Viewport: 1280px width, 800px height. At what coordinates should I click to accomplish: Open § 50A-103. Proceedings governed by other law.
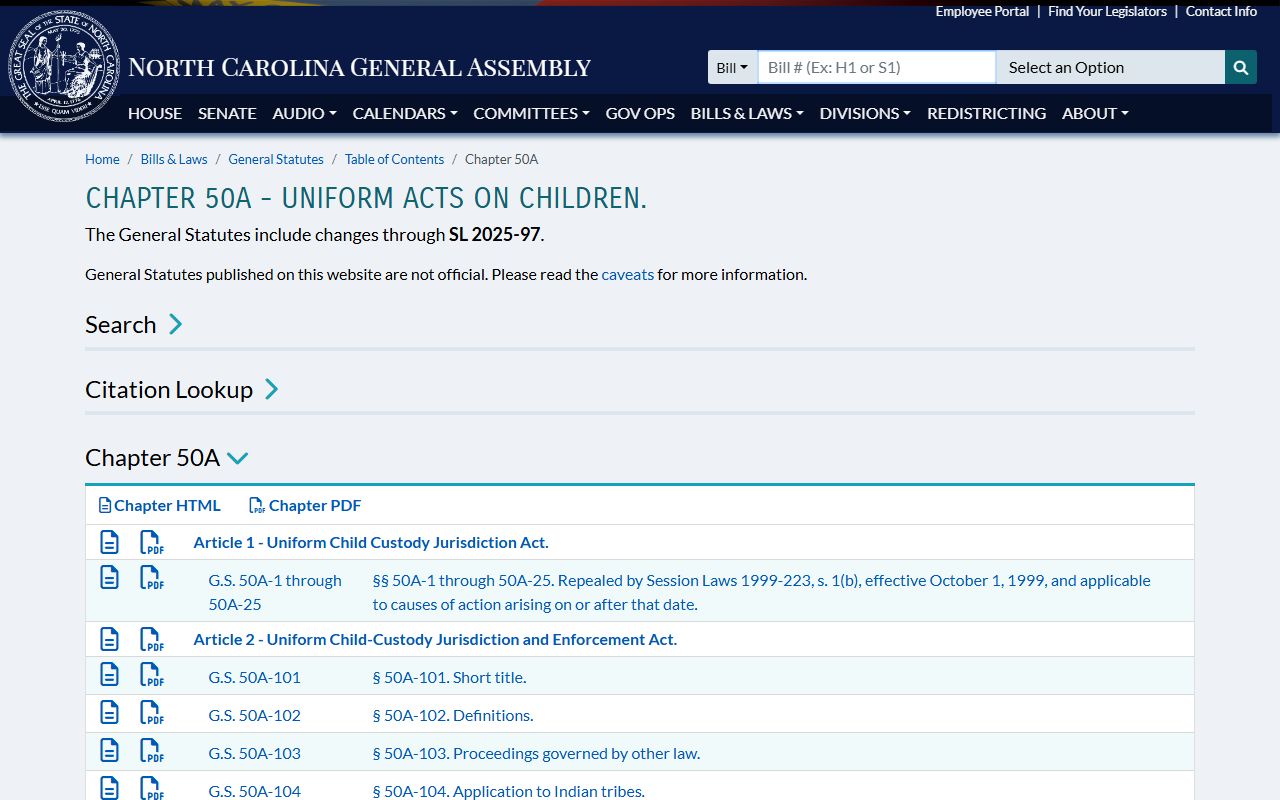[536, 753]
